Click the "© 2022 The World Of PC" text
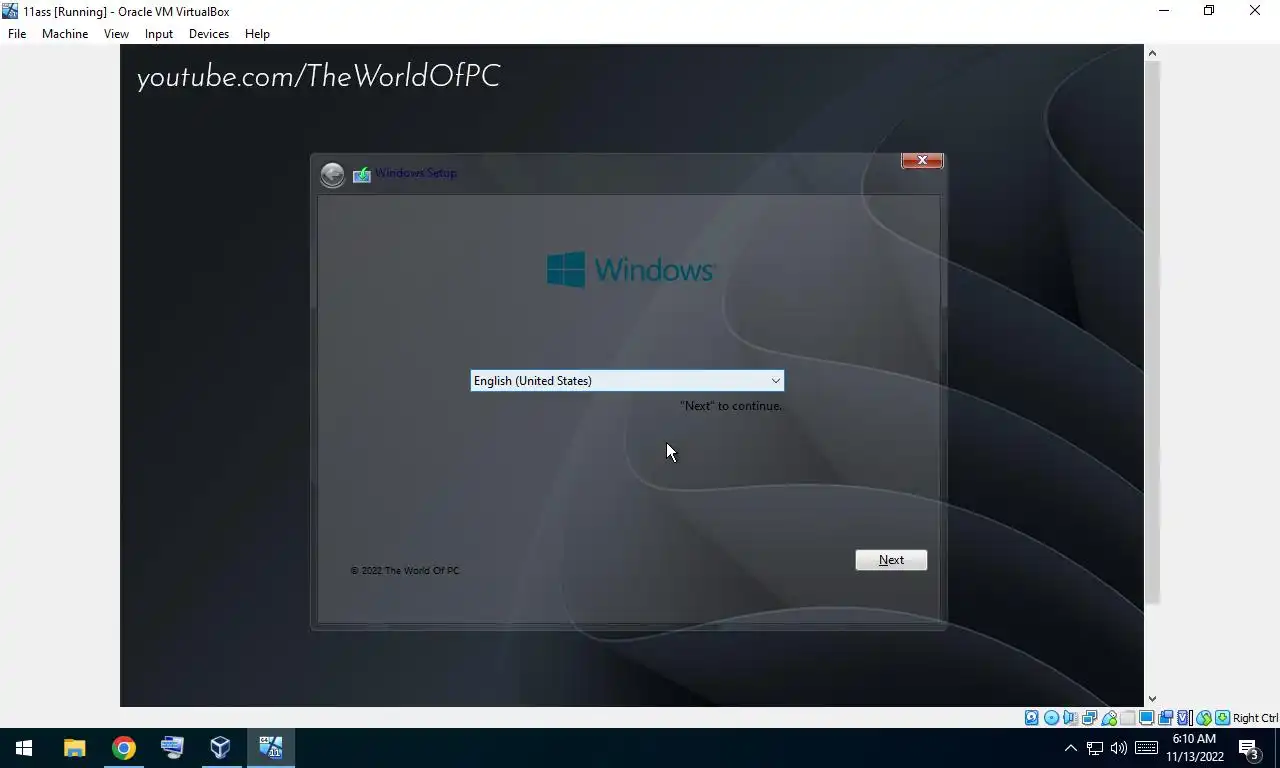 tap(405, 570)
